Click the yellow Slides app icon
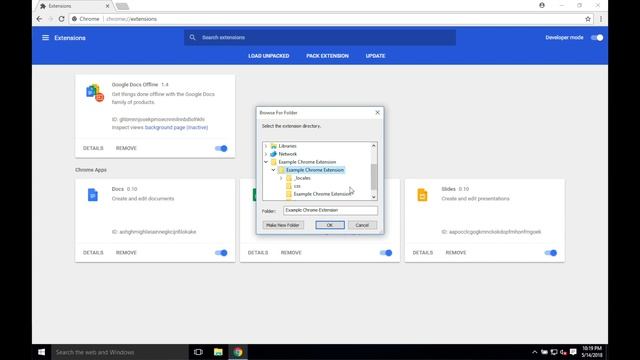The width and height of the screenshot is (640, 360). pos(422,195)
